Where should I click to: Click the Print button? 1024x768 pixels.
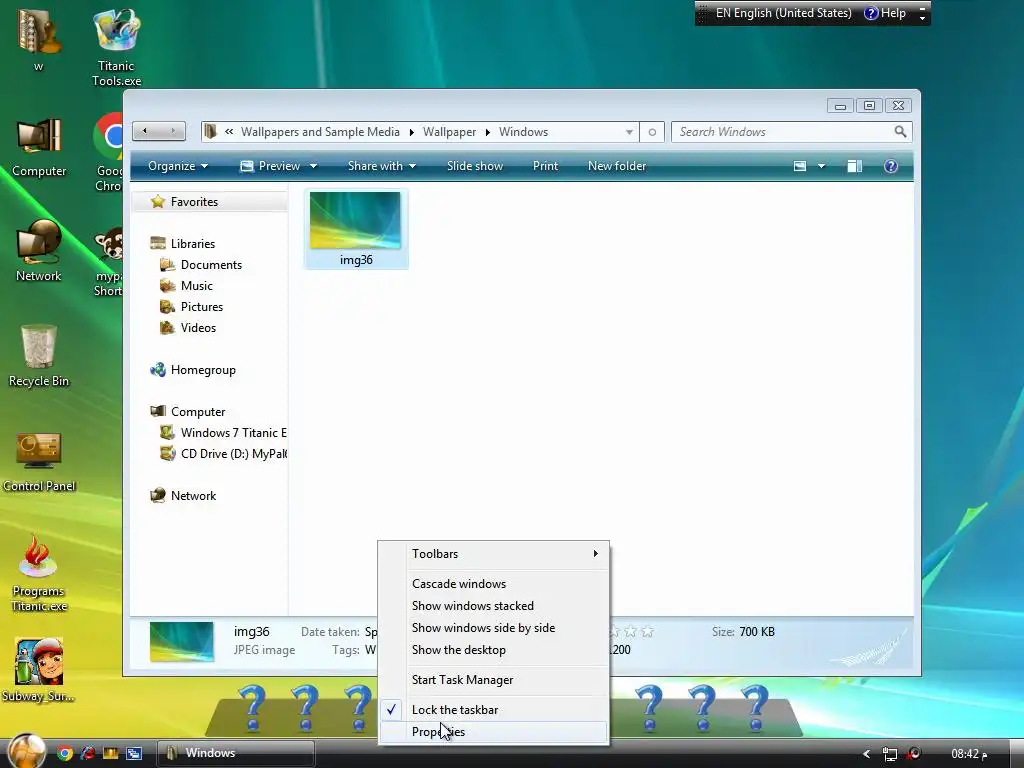coord(545,166)
